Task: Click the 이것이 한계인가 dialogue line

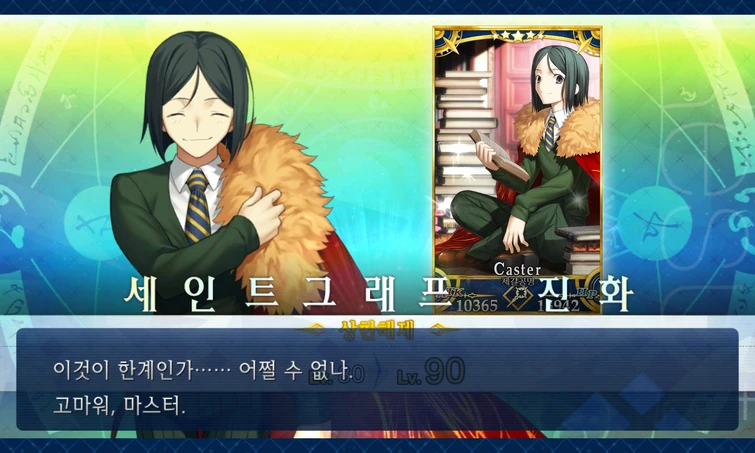Action: click(x=204, y=369)
